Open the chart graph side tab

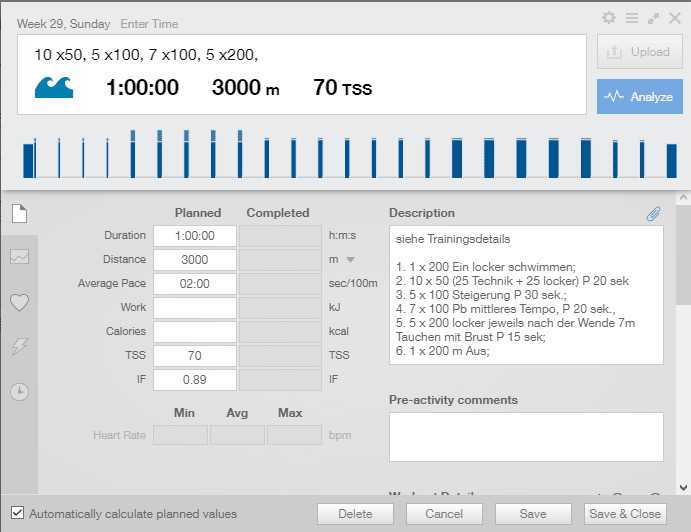pos(19,257)
